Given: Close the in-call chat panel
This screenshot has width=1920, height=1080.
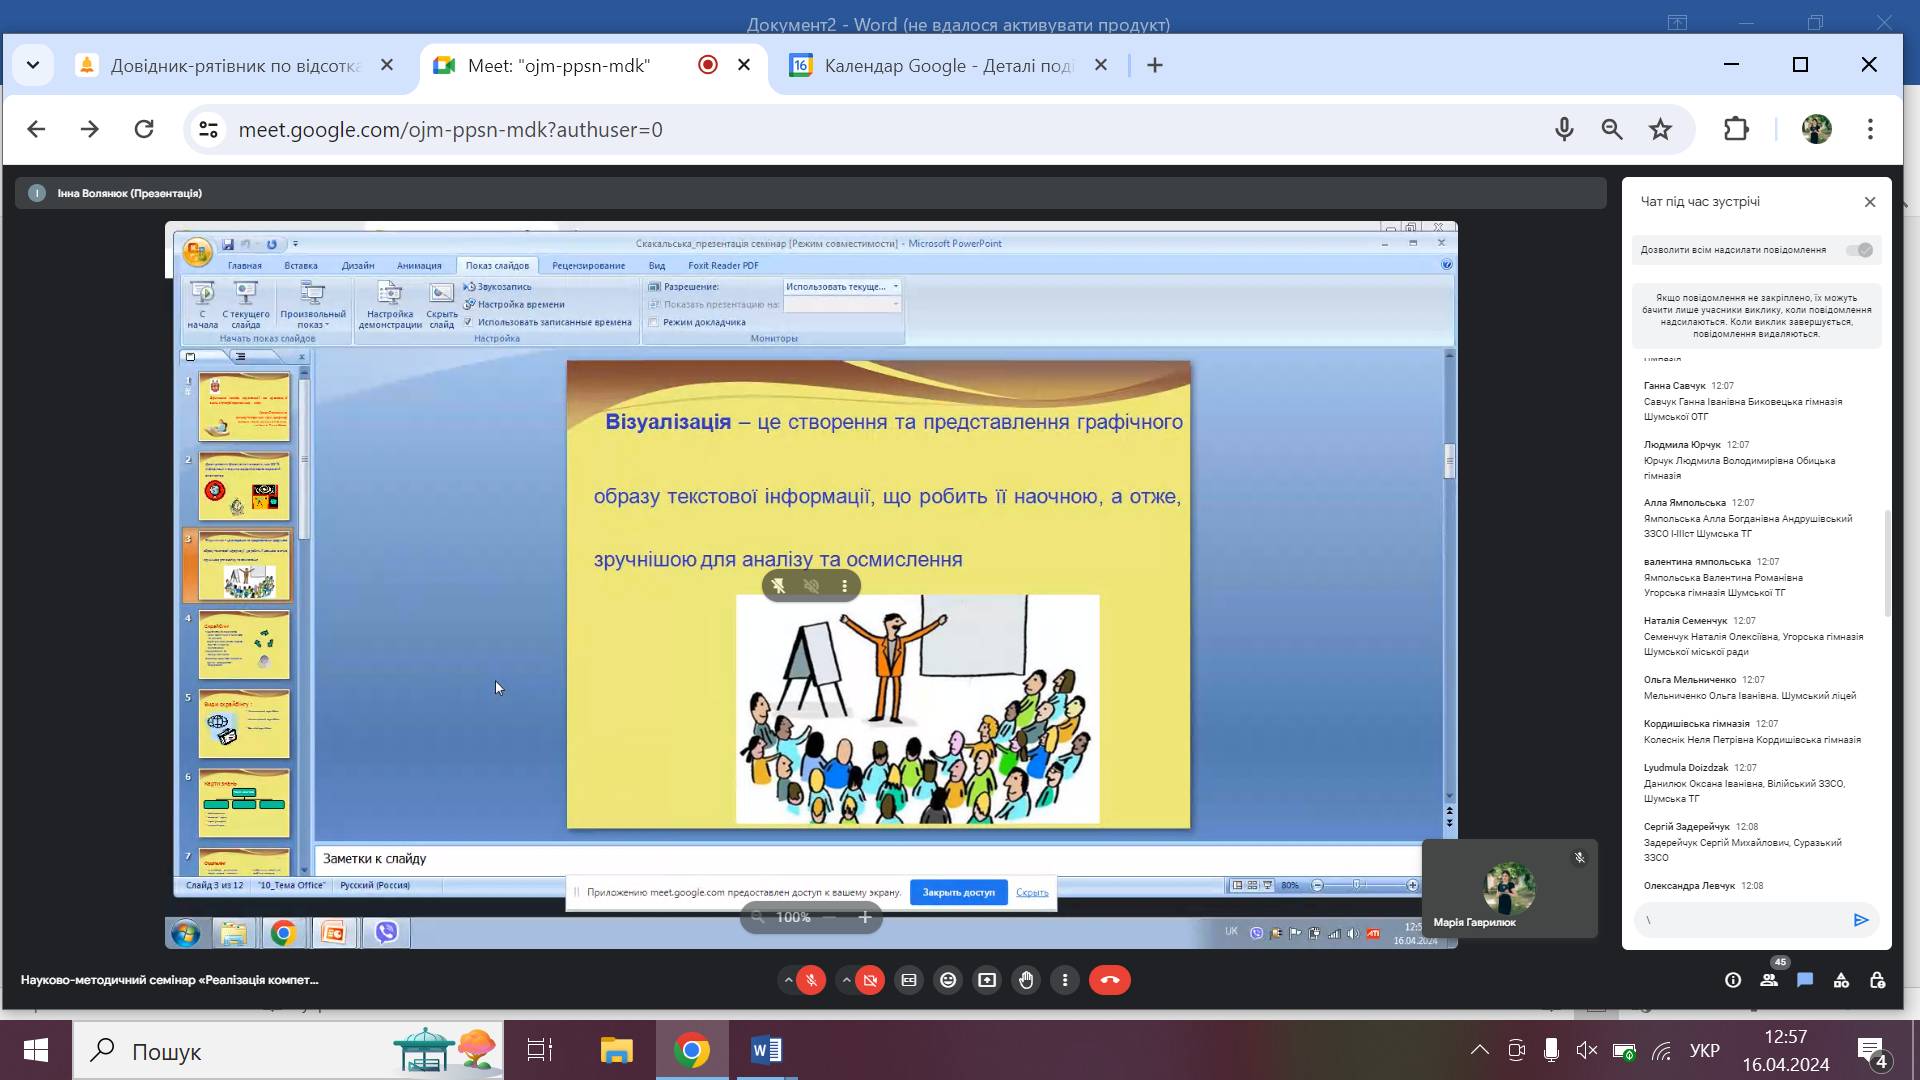Looking at the screenshot, I should (1870, 202).
